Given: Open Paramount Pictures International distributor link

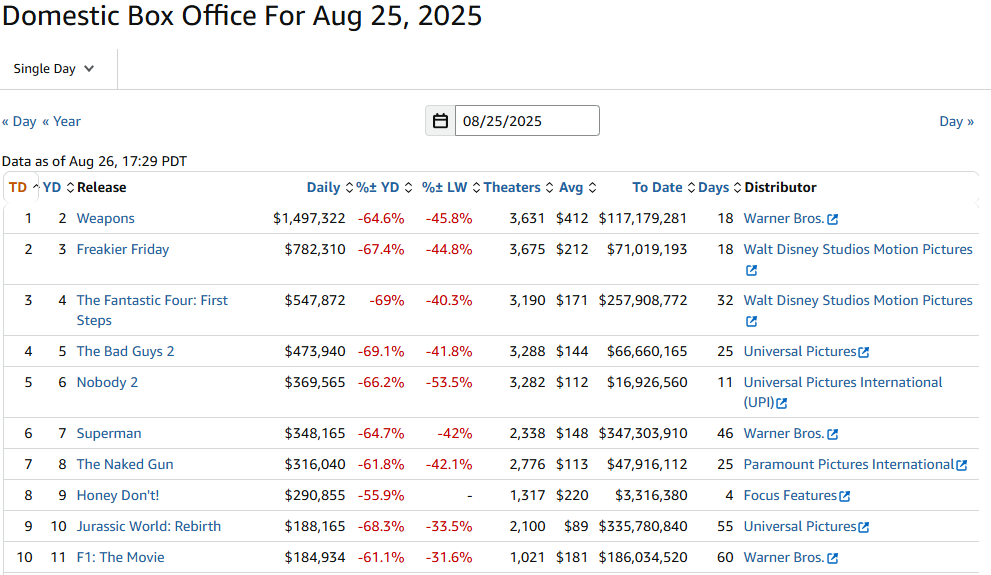Looking at the screenshot, I should 848,464.
